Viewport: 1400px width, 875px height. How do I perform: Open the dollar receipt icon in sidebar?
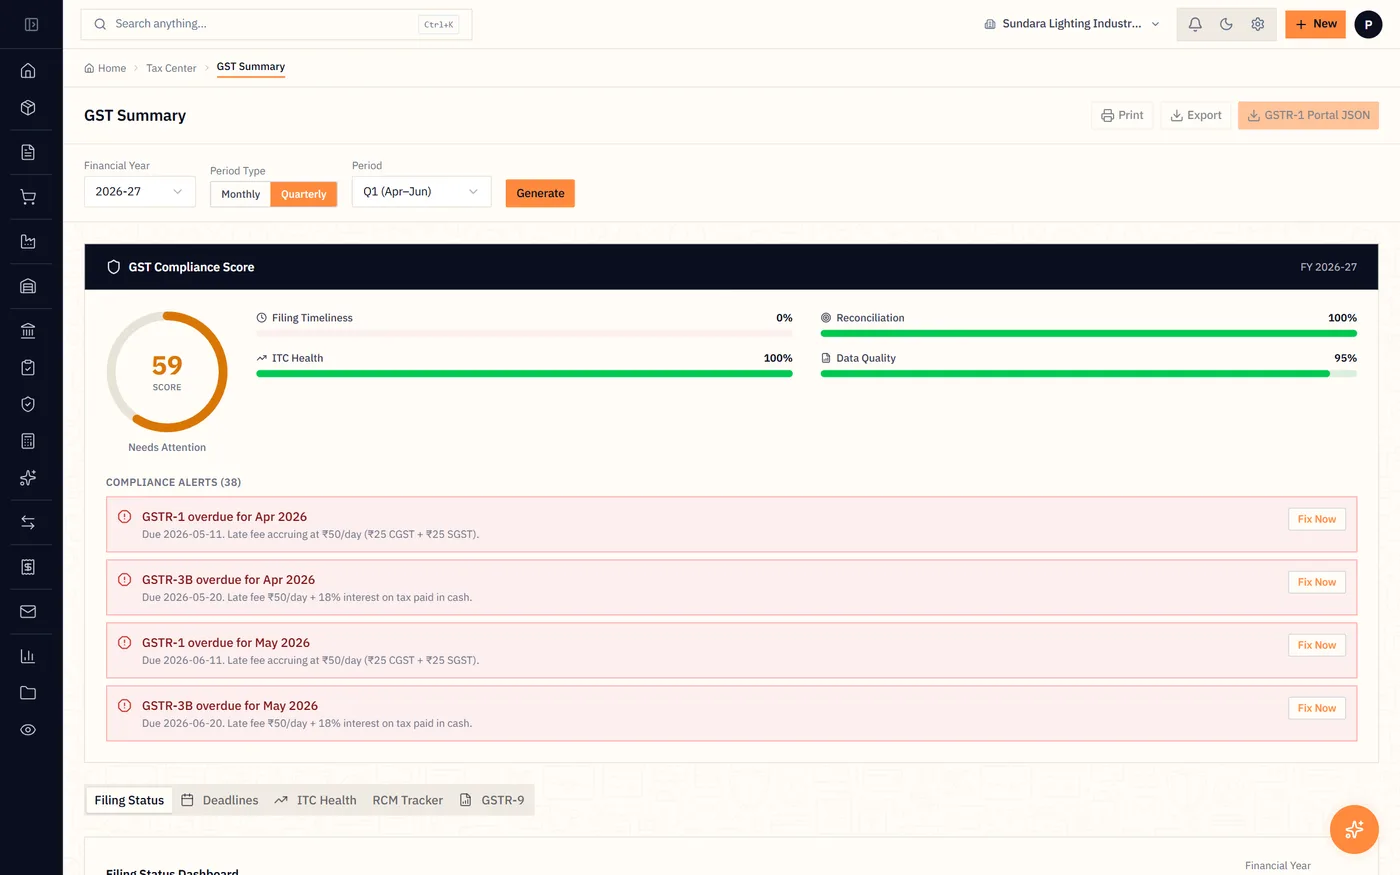(28, 567)
